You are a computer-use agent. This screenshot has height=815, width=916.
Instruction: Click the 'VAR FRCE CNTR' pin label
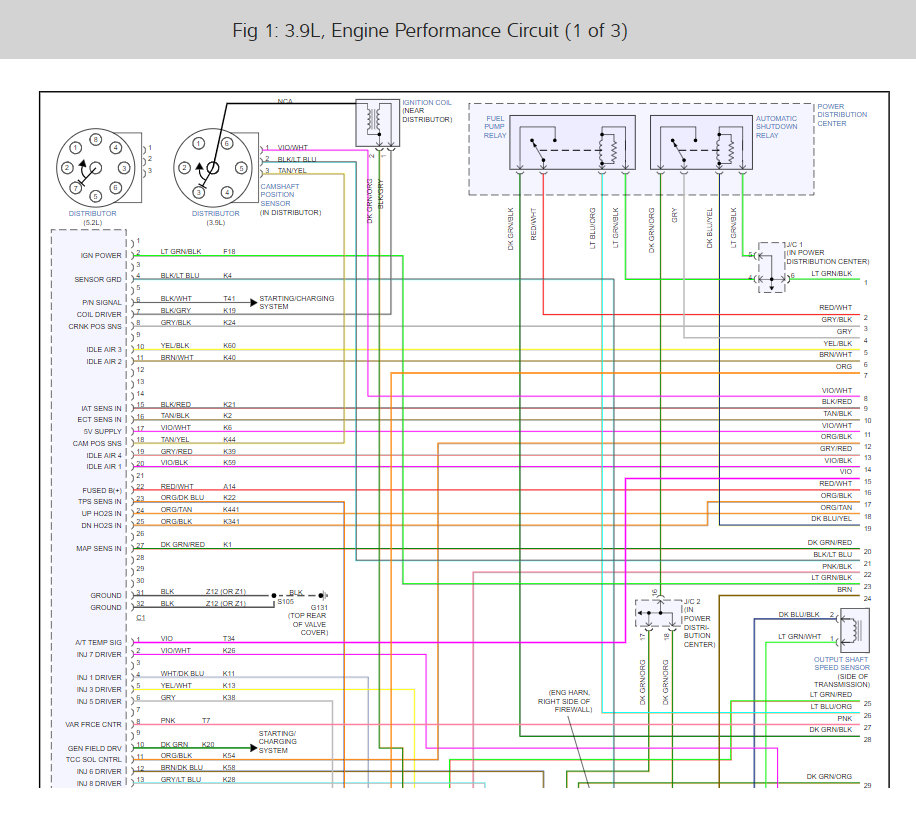(93, 724)
